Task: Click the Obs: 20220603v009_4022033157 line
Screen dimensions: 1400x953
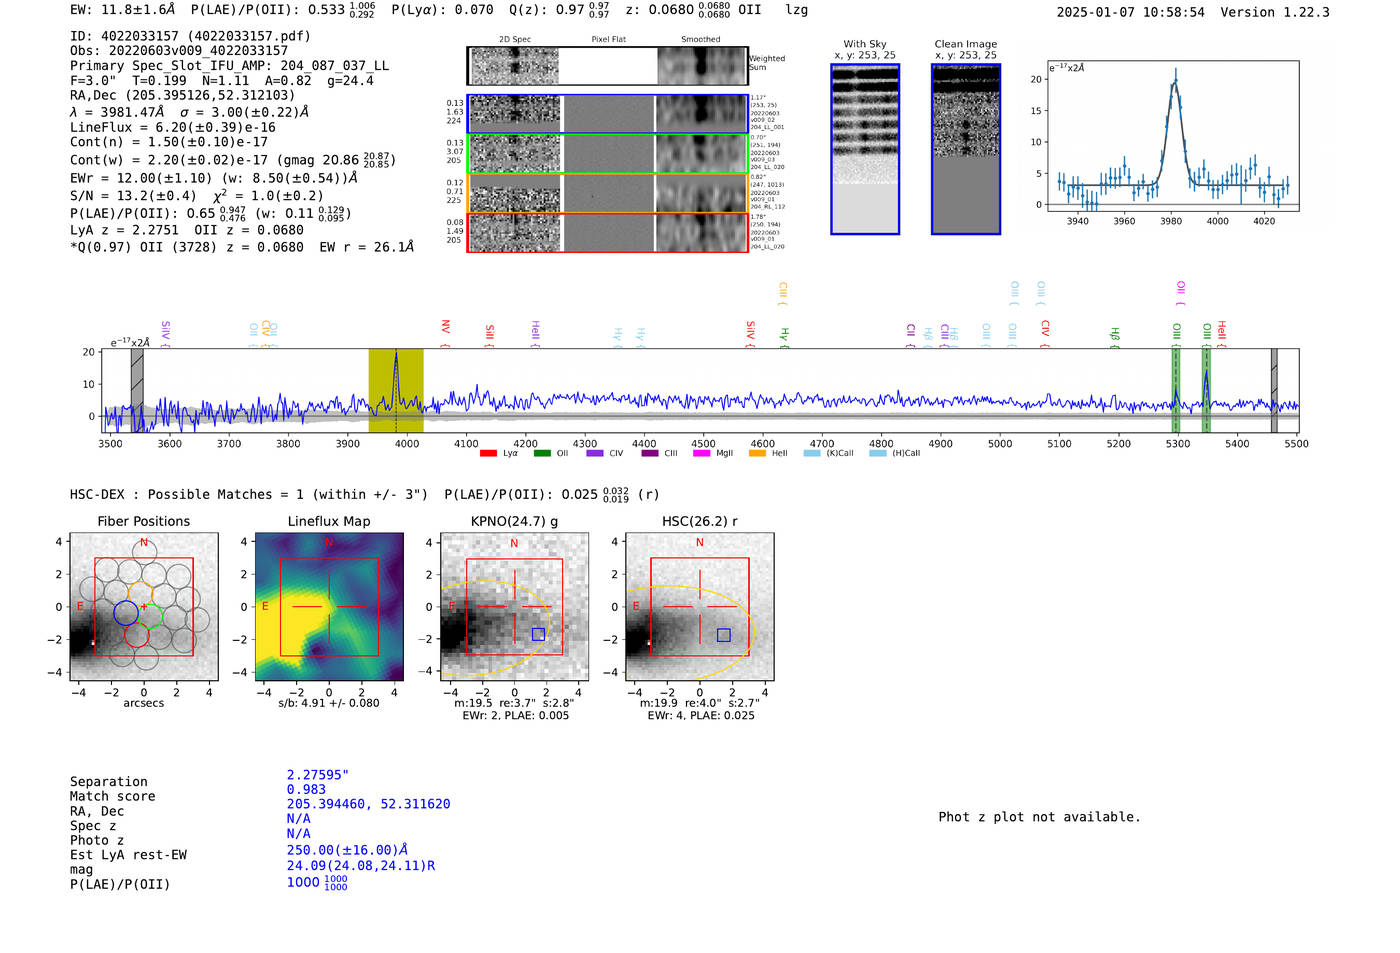Action: tap(179, 50)
